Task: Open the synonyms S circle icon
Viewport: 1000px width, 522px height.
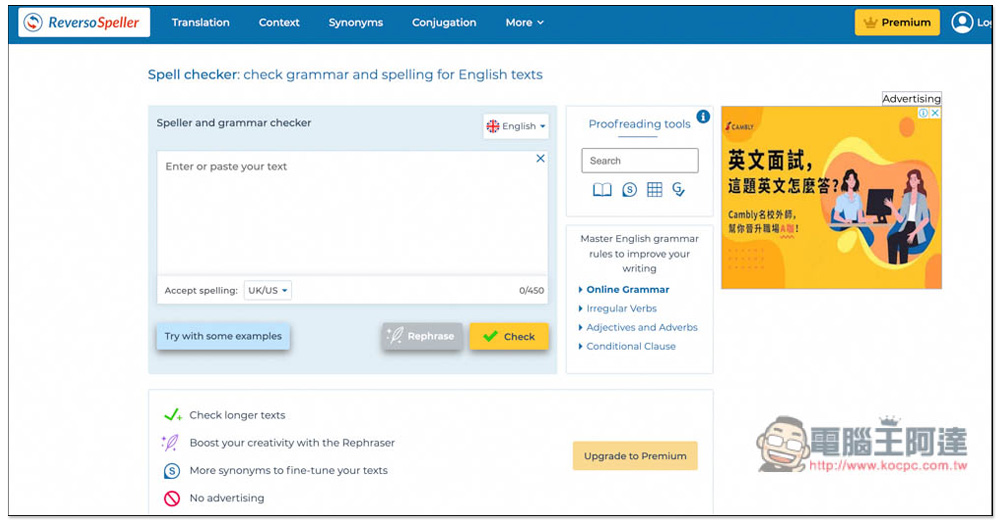Action: point(629,190)
